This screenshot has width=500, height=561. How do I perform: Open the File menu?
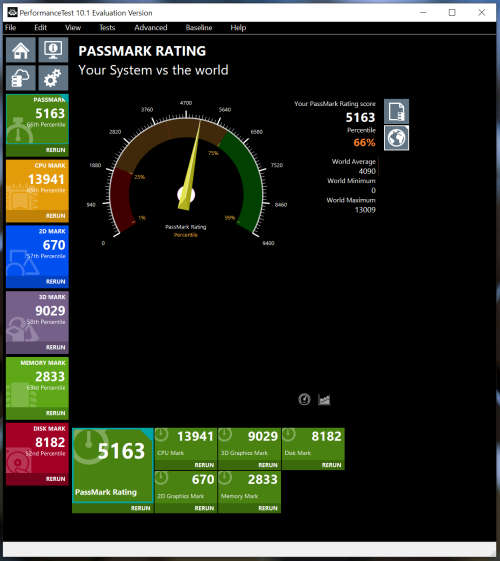[10, 28]
